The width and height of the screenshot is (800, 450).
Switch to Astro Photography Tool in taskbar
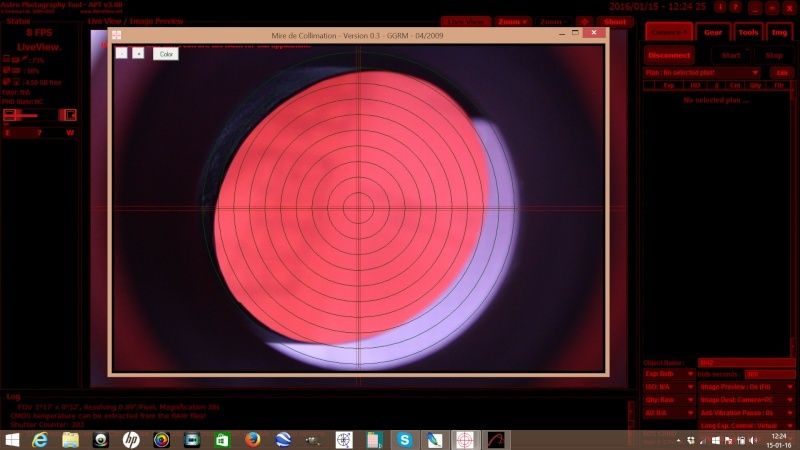pyautogui.click(x=495, y=440)
